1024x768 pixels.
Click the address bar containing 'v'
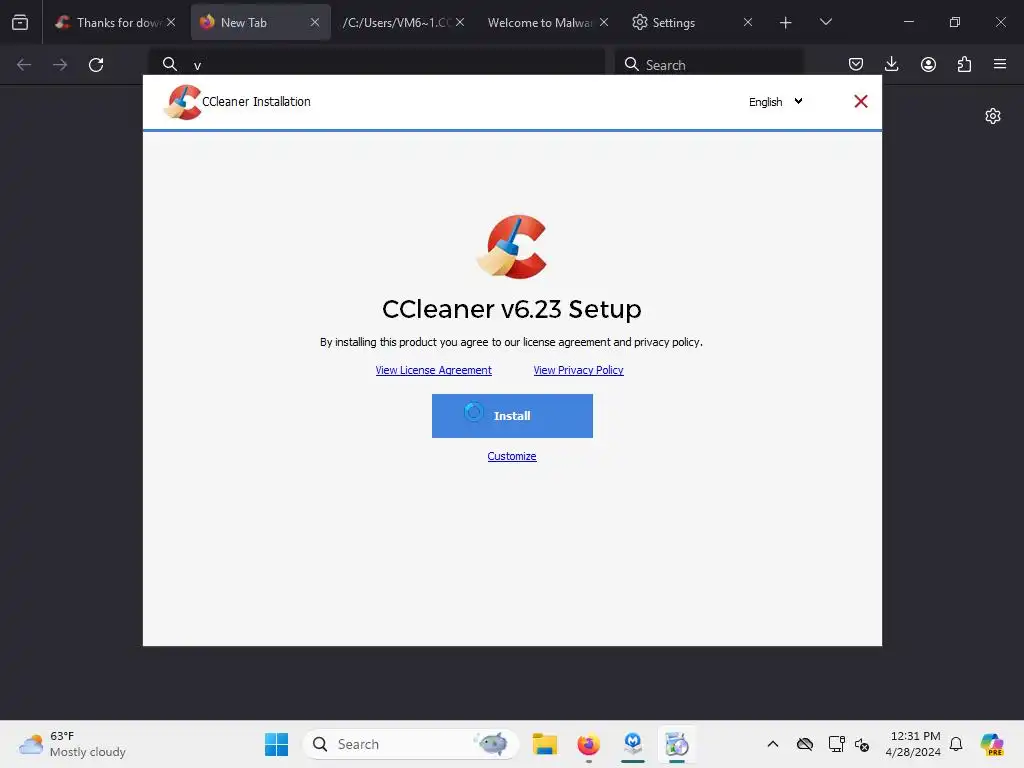click(377, 64)
